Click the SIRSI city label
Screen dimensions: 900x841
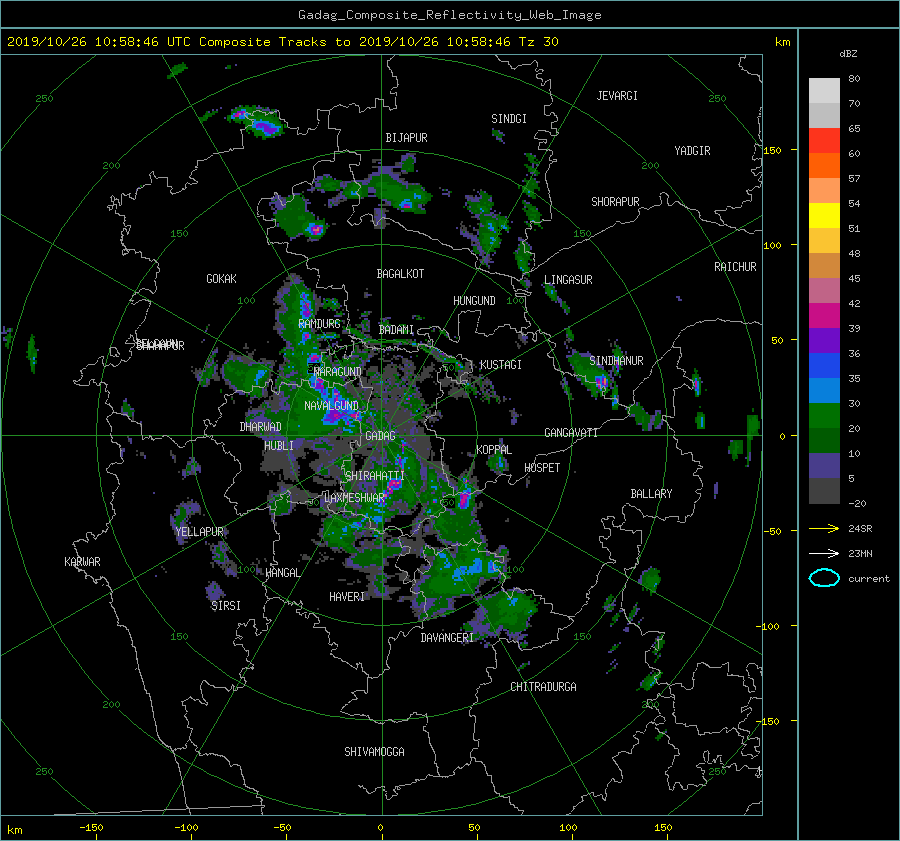click(226, 606)
